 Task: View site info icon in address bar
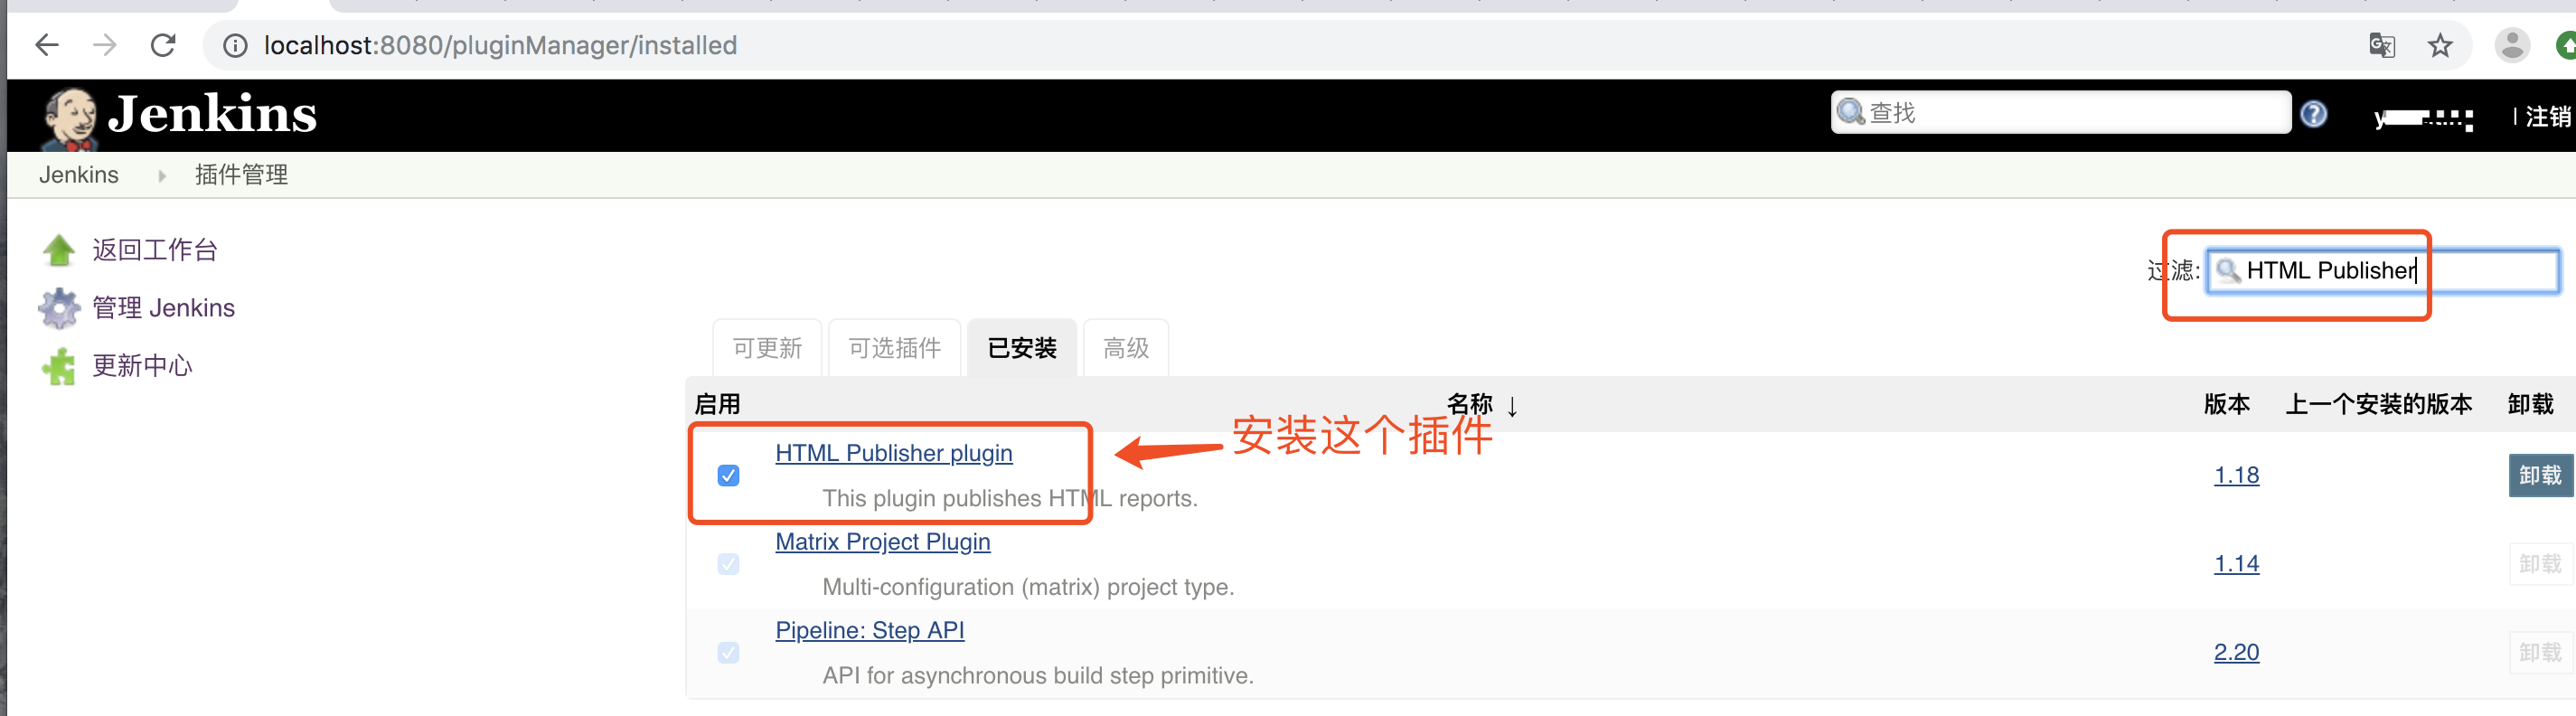pos(235,46)
